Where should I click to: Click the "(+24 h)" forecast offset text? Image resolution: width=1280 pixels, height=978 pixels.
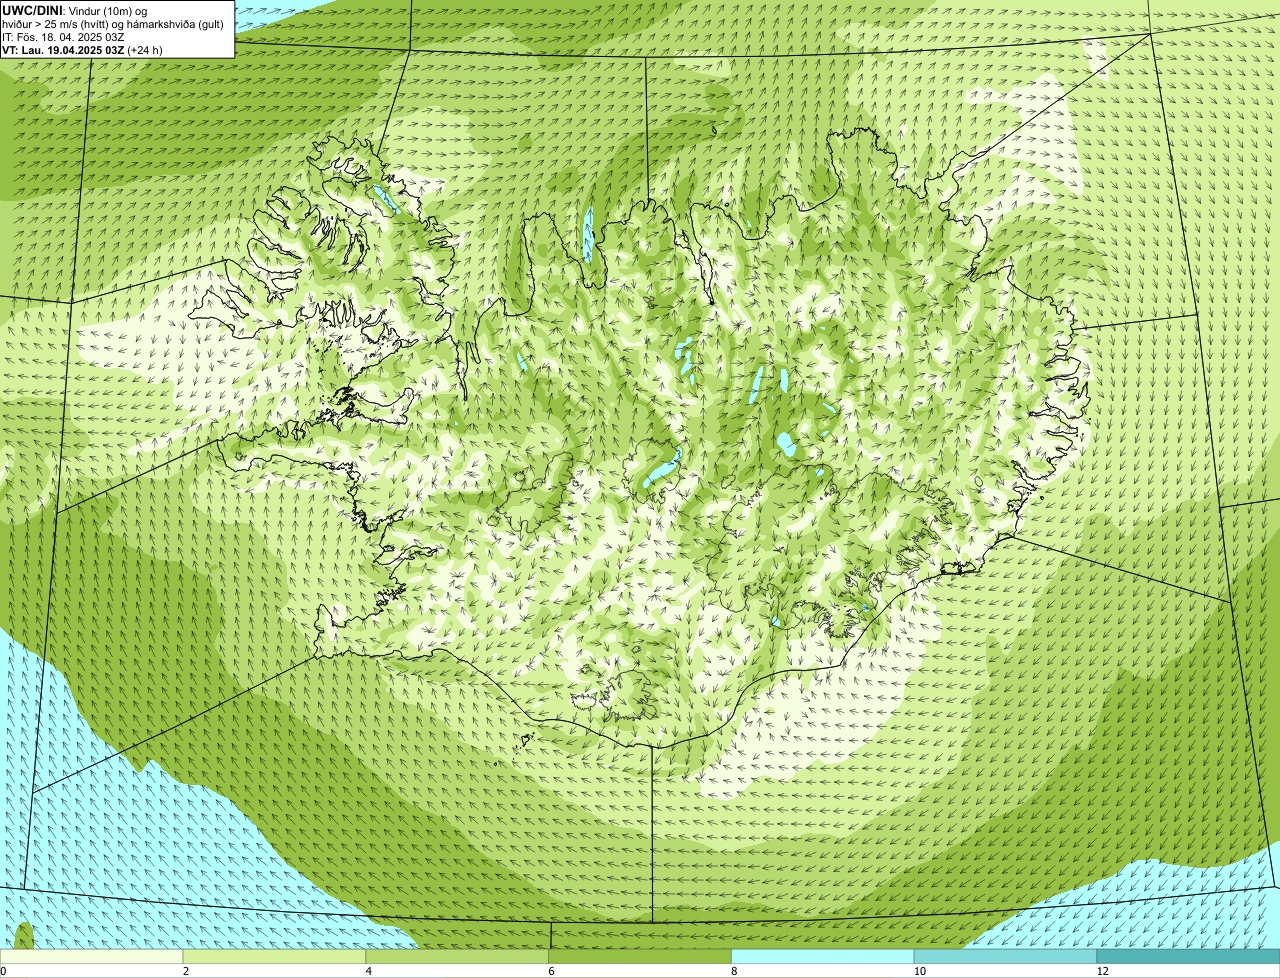145,49
